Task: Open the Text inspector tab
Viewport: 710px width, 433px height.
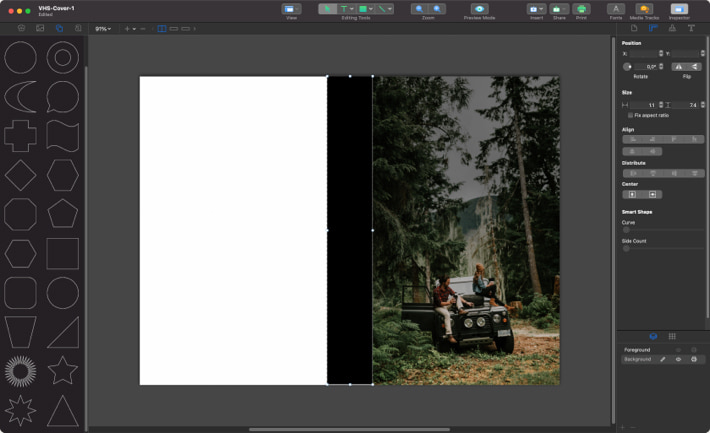Action: pyautogui.click(x=691, y=28)
